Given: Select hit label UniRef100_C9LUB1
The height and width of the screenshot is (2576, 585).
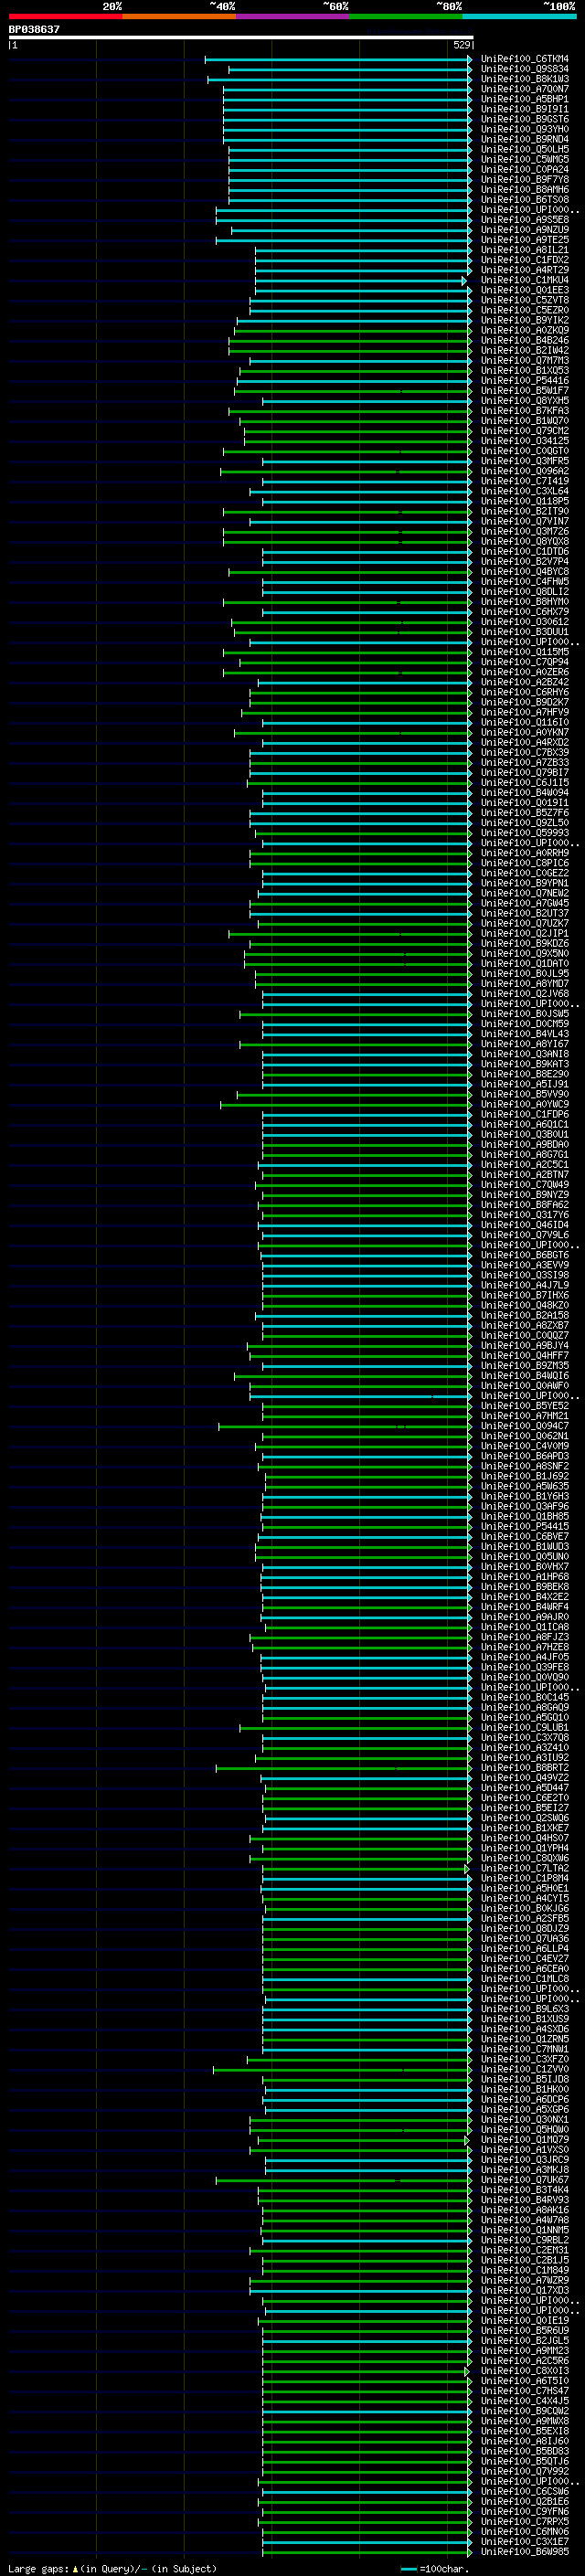Looking at the screenshot, I should click(x=525, y=1728).
